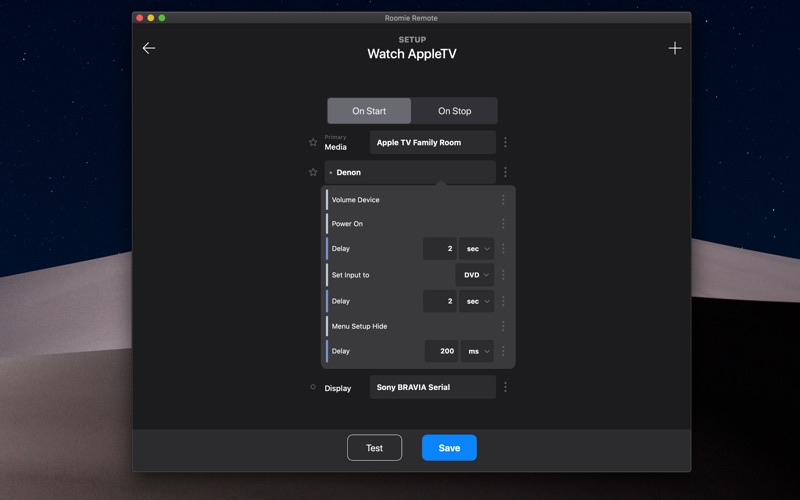Viewport: 800px width, 500px height.
Task: Edit Delay value field below Set Input to
Action: point(440,301)
